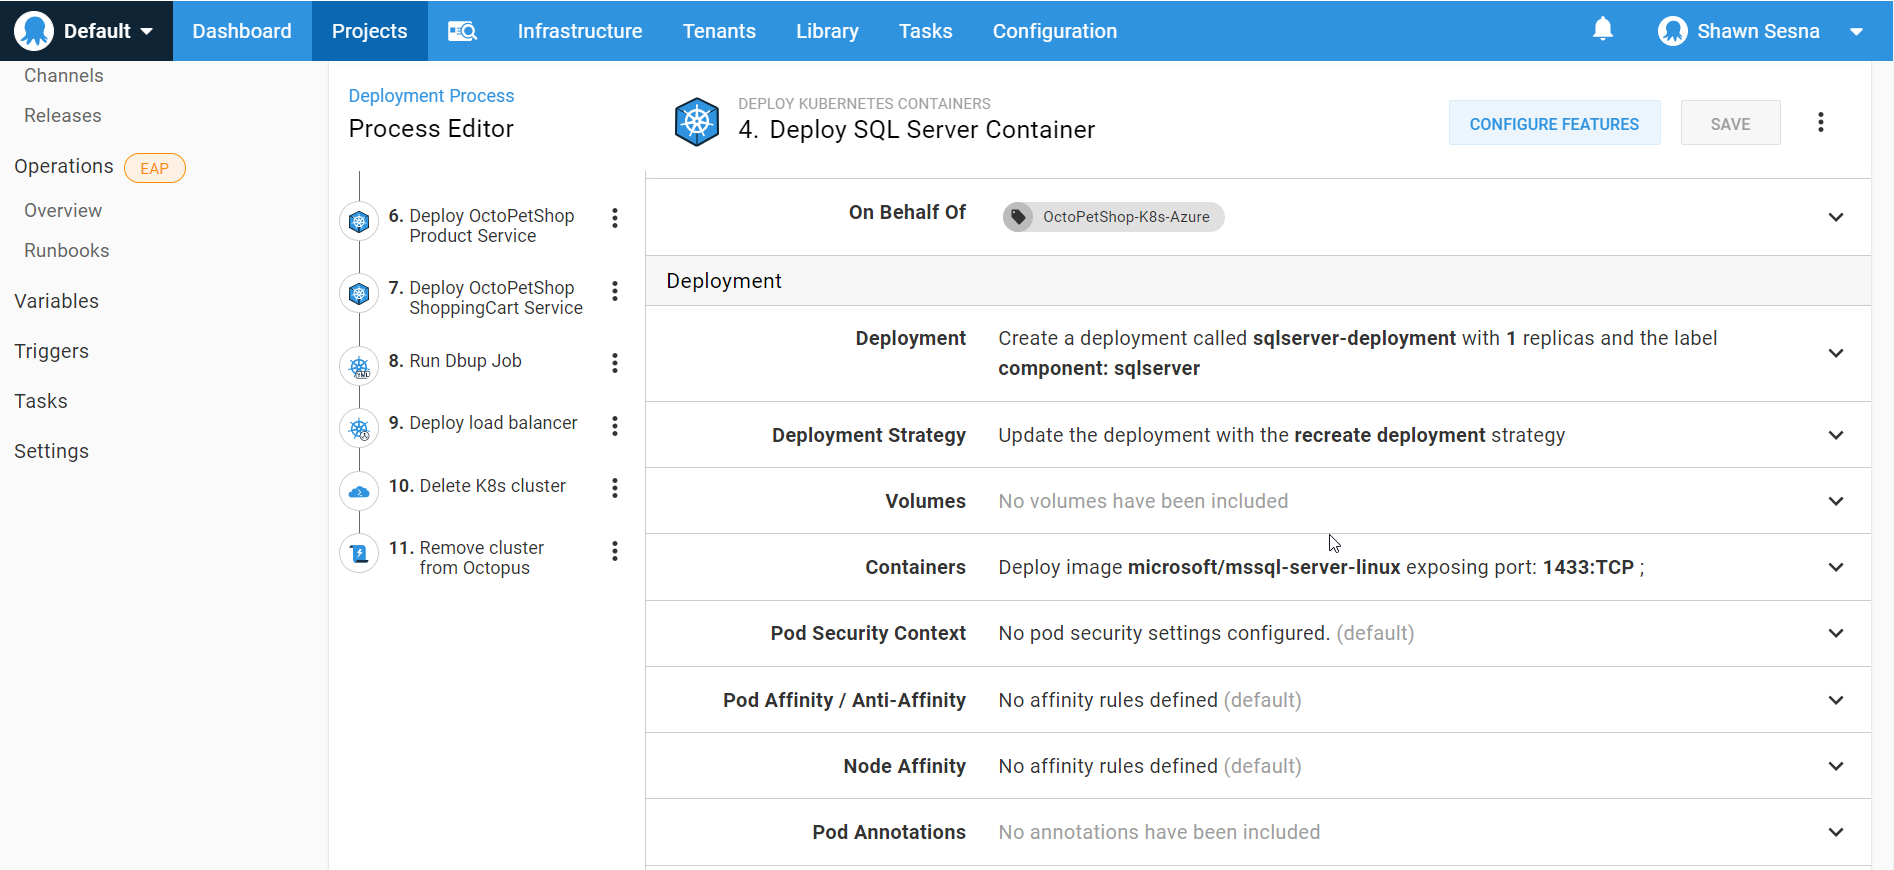Follow the Deployment Process link
Image resolution: width=1894 pixels, height=870 pixels.
tap(431, 96)
